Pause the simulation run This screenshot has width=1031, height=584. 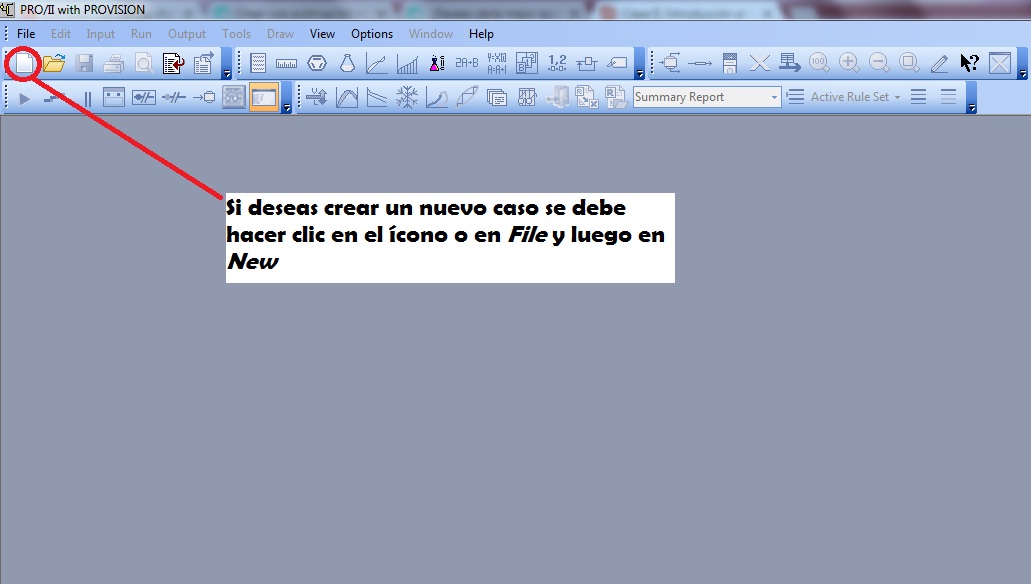[89, 97]
